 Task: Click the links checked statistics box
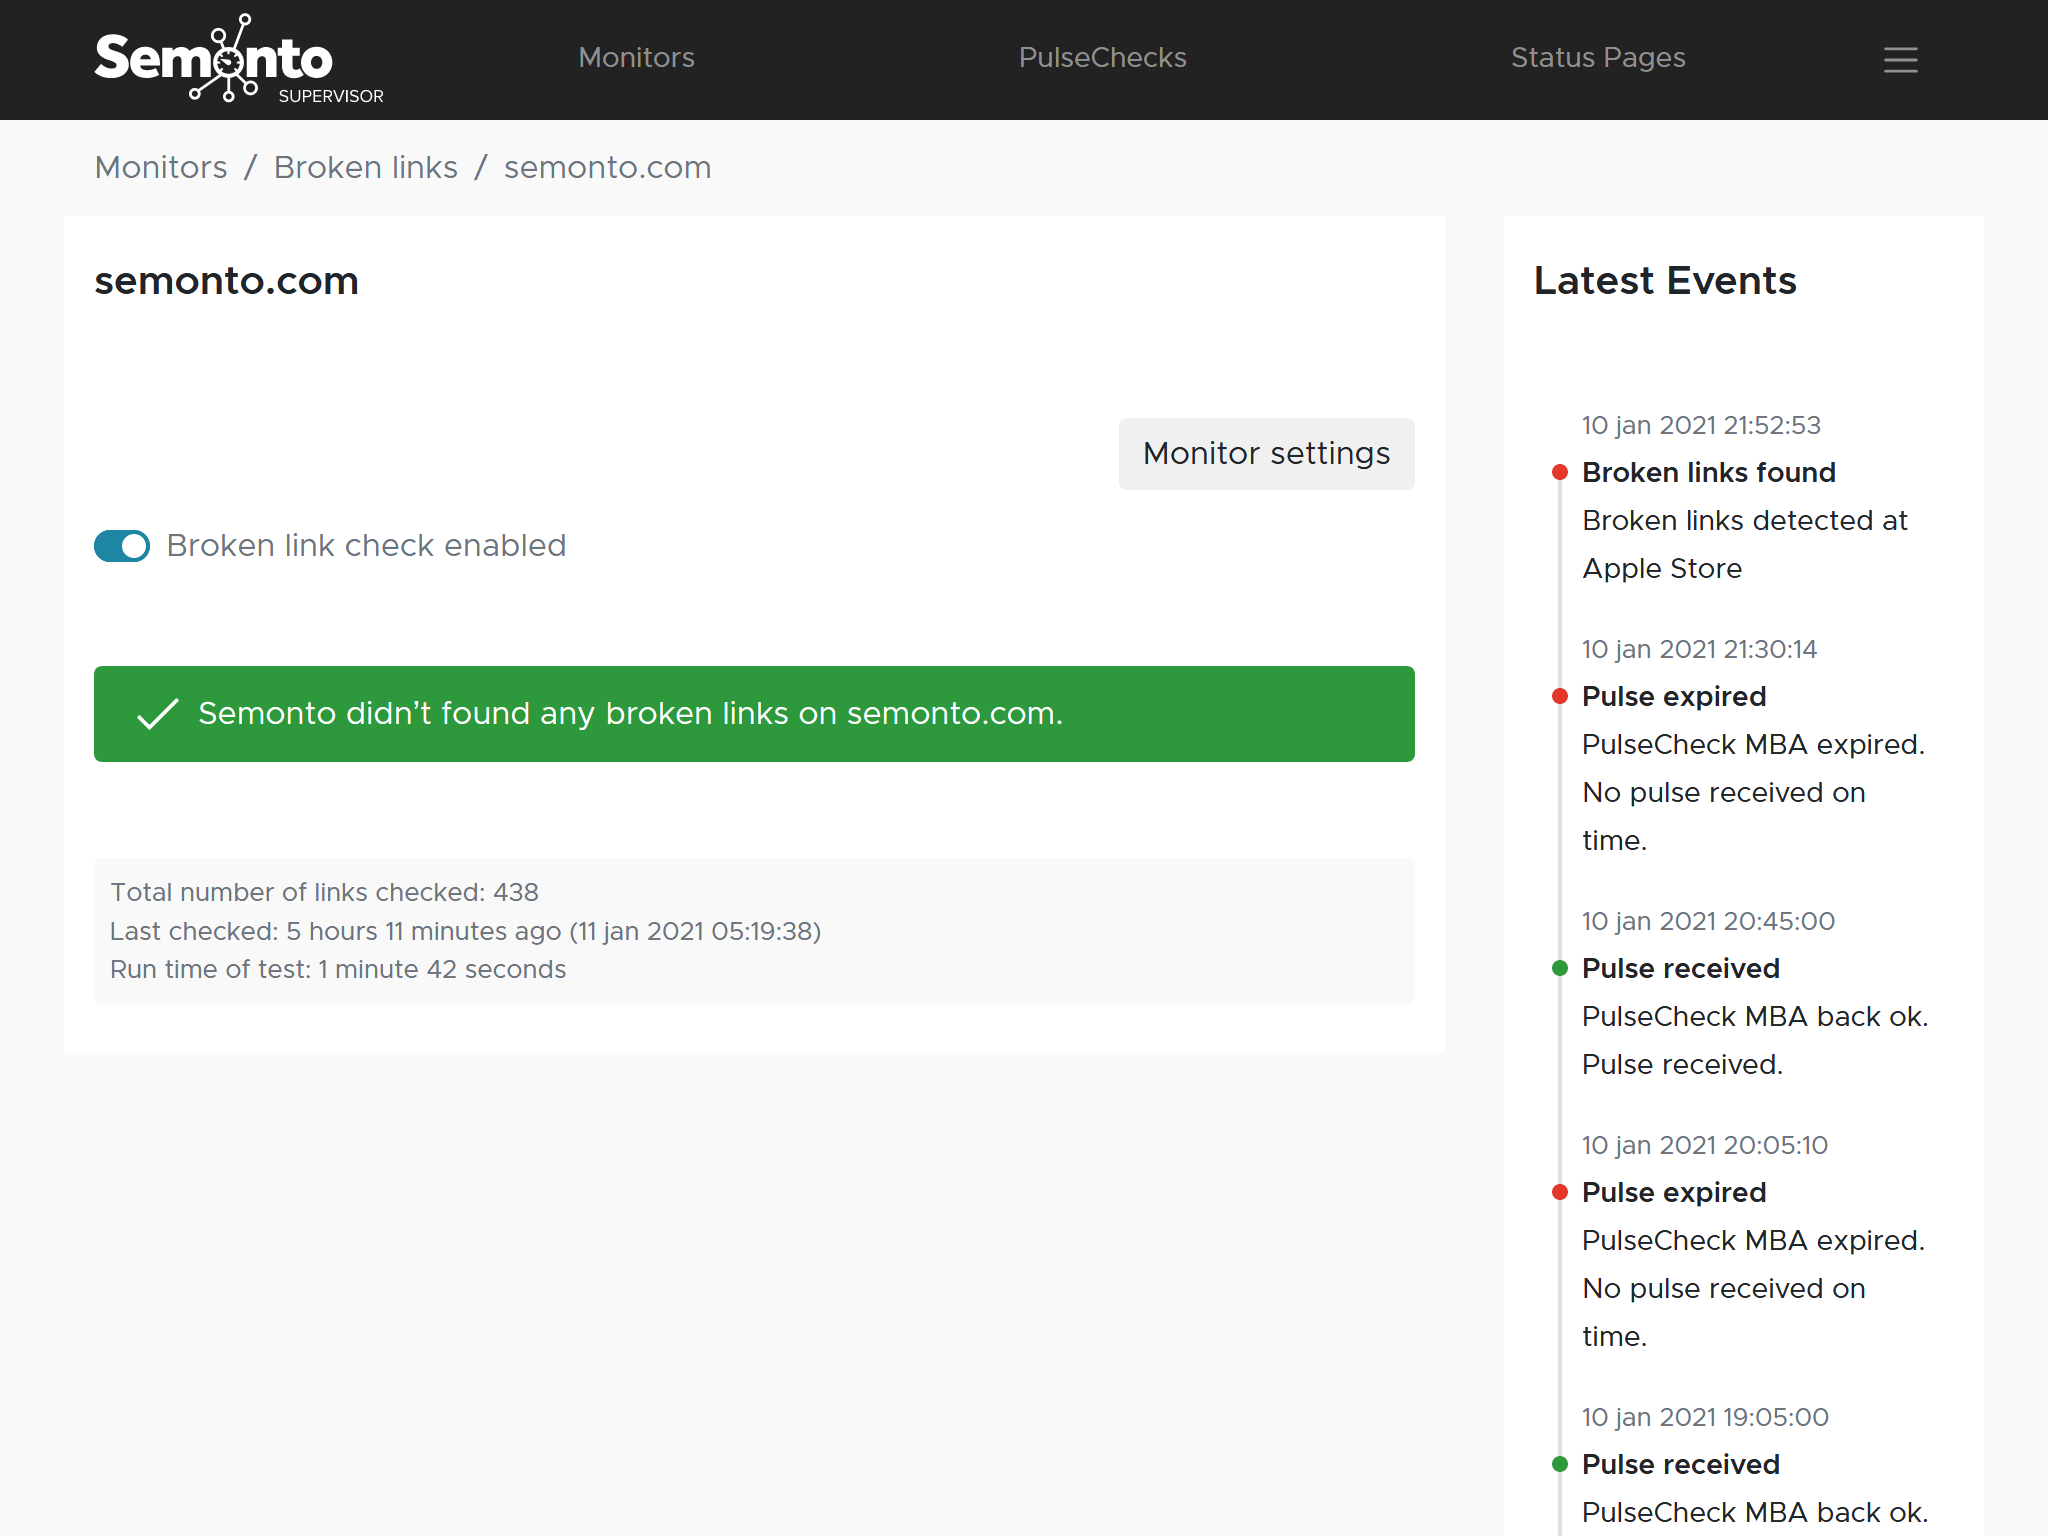click(x=754, y=931)
